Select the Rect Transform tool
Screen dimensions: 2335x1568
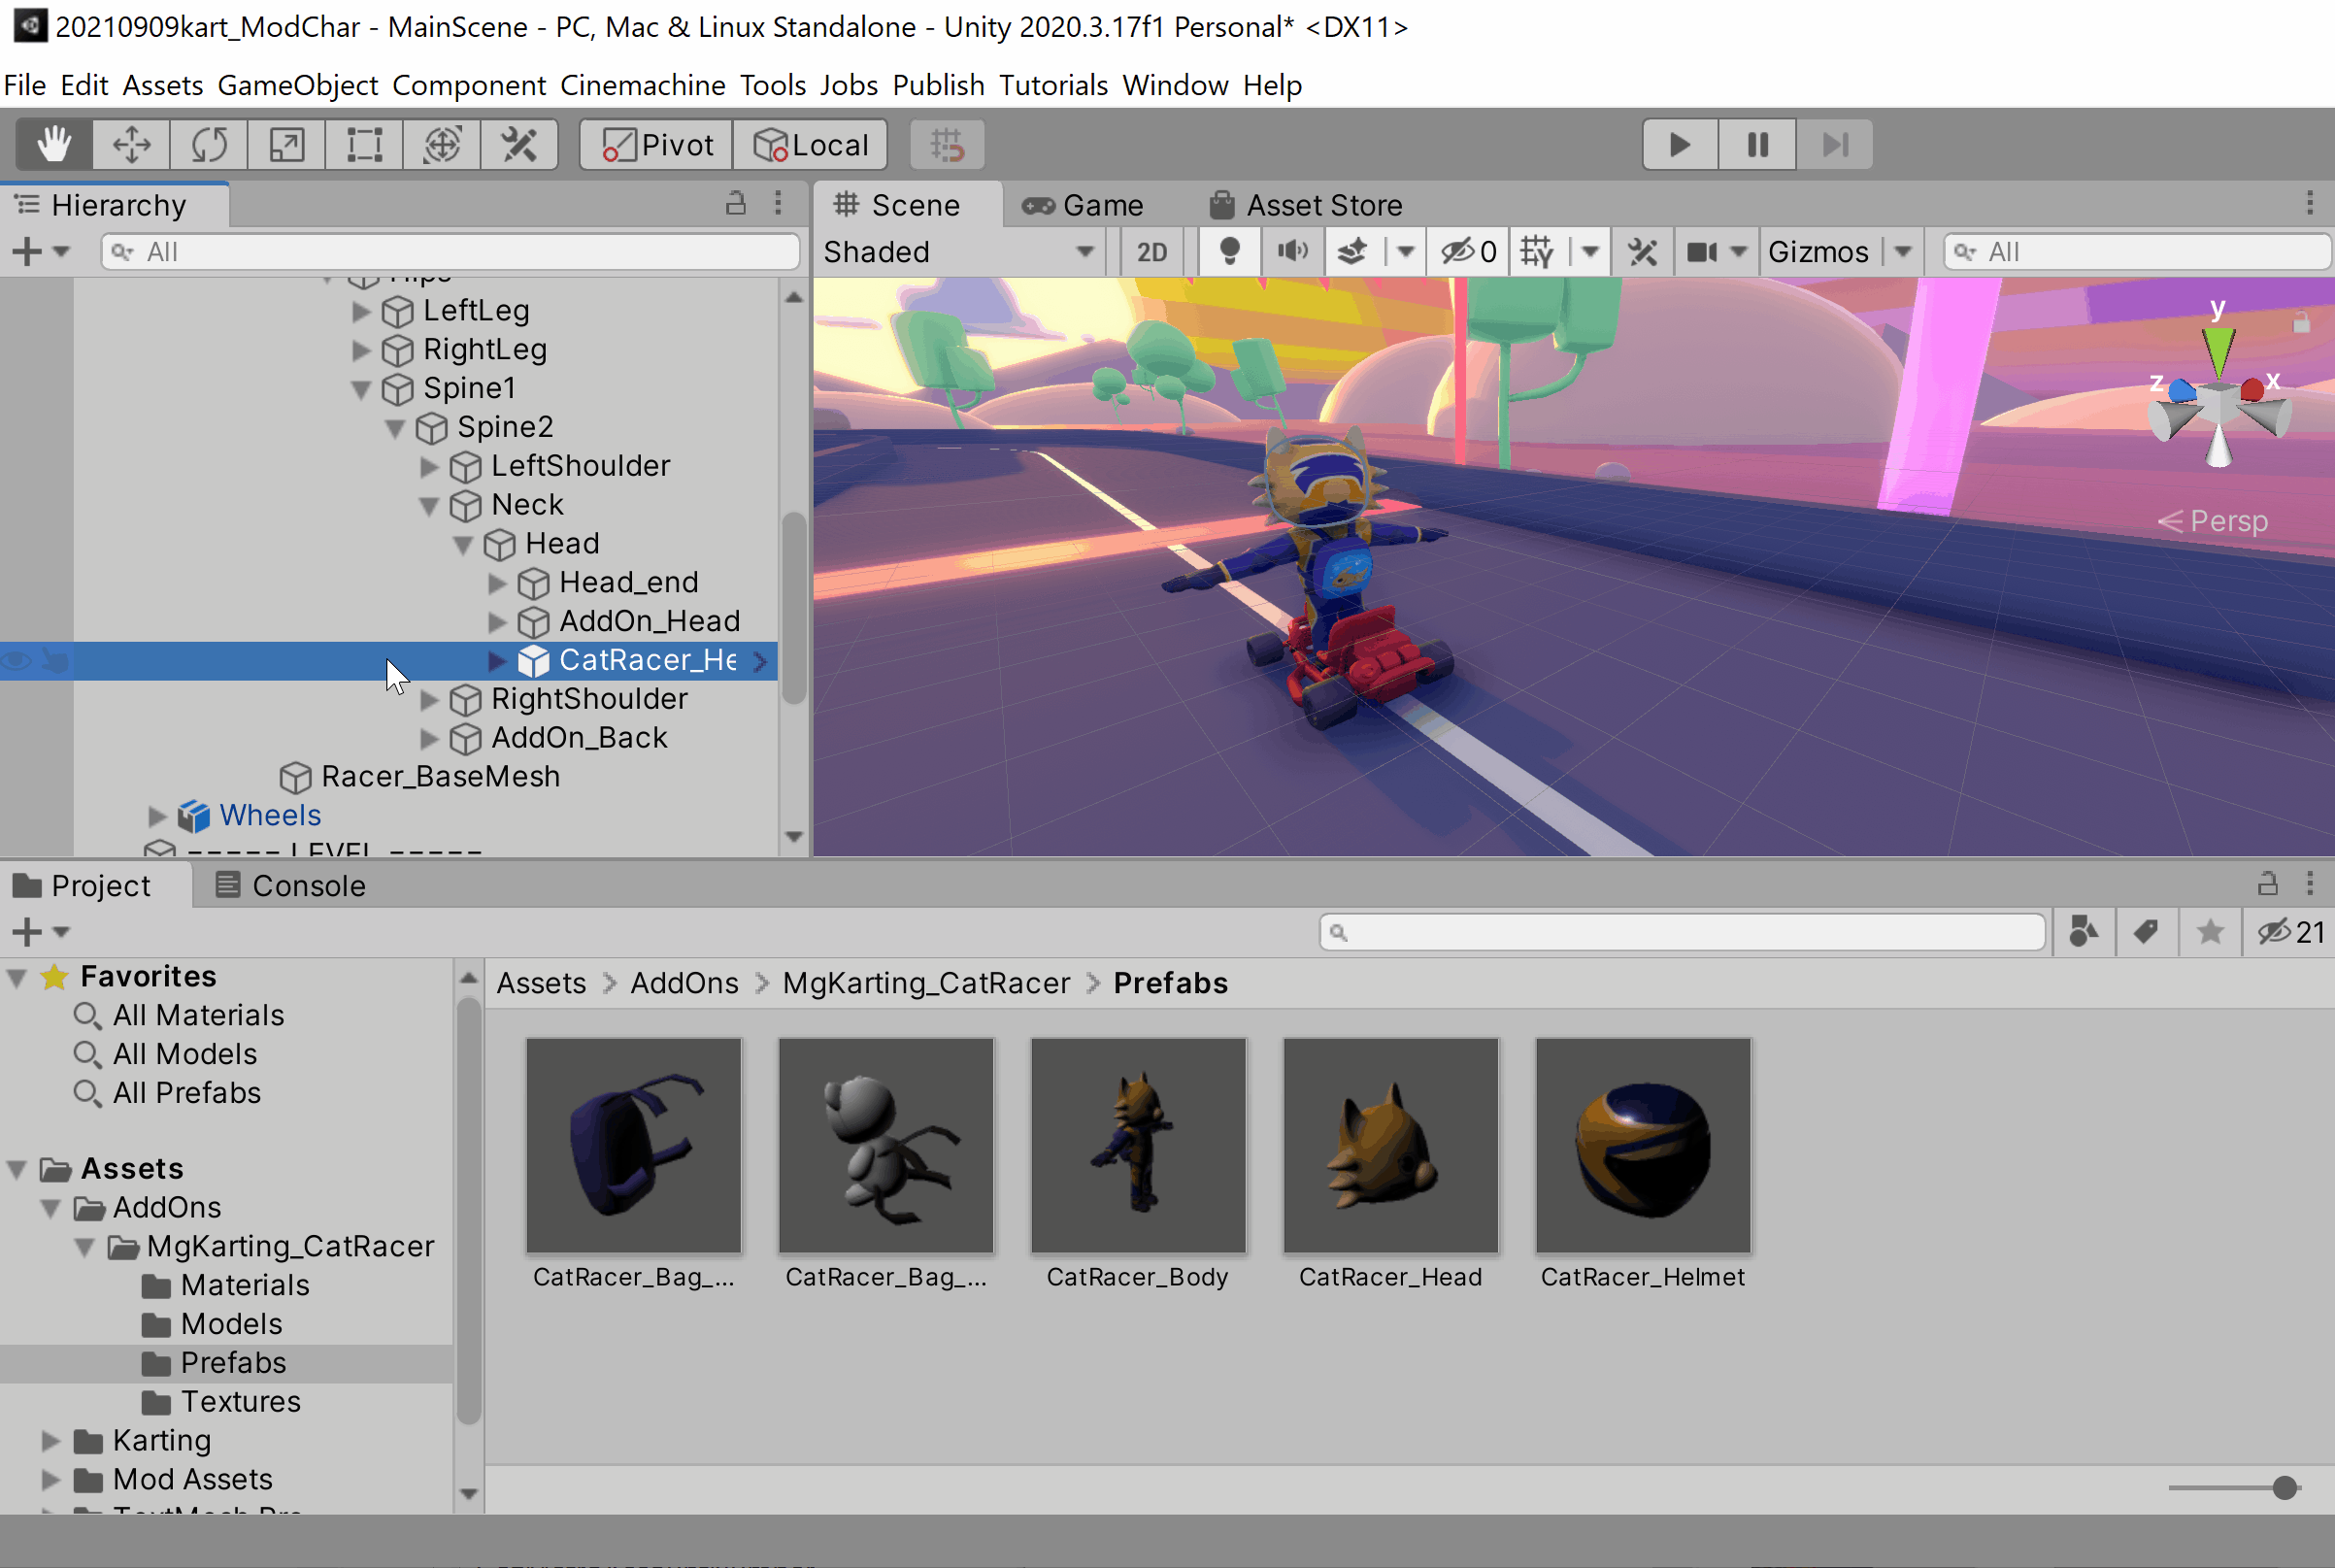(x=364, y=145)
